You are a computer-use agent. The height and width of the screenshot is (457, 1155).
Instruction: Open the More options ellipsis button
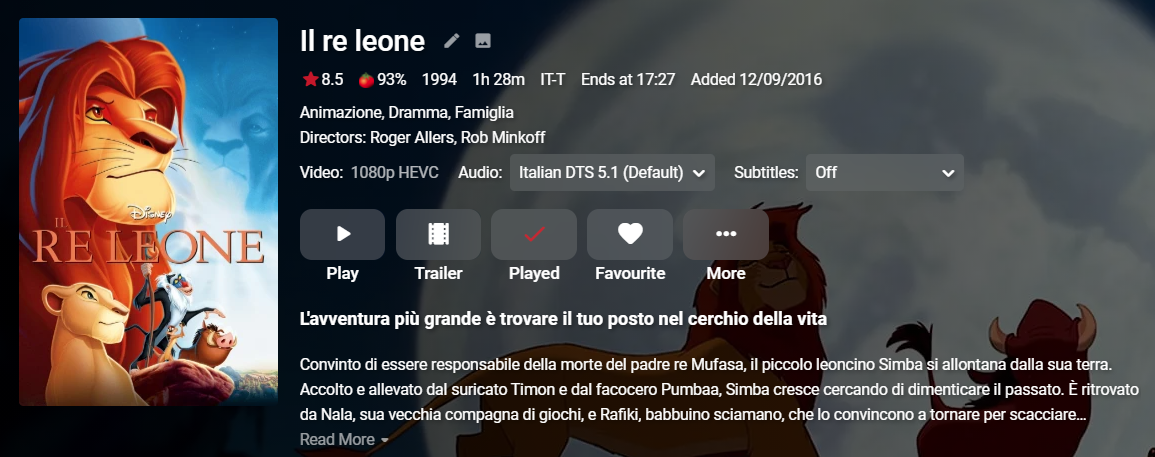(725, 234)
